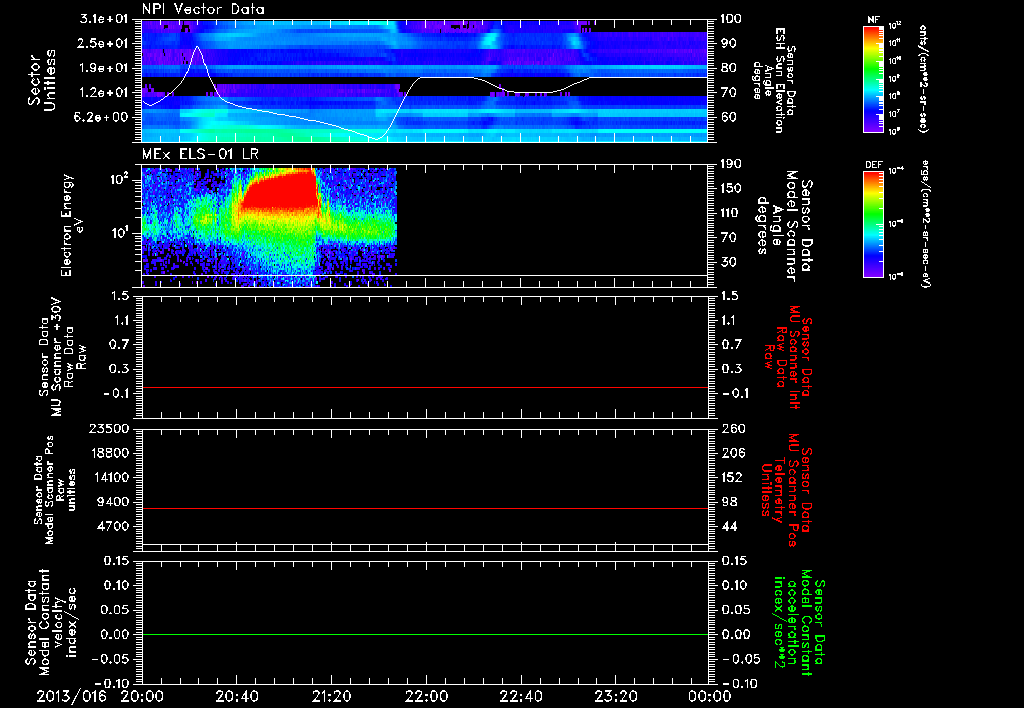
Task: Click the 'DEF' colorbar heading
Action: (x=874, y=165)
